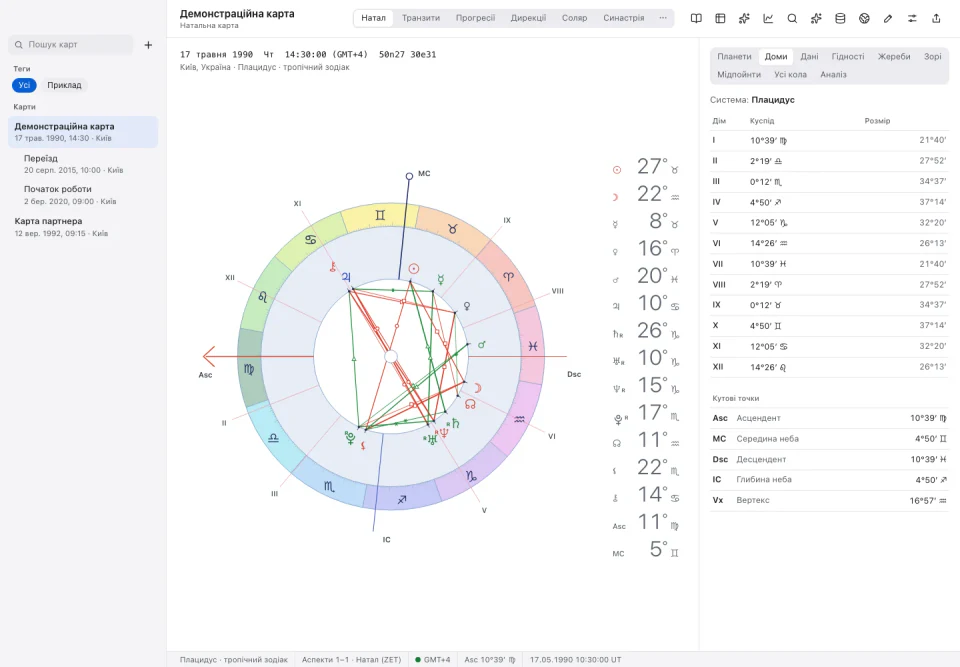Click the Sun glyph at 27° Taurus in list
This screenshot has width=960, height=667.
pos(617,170)
